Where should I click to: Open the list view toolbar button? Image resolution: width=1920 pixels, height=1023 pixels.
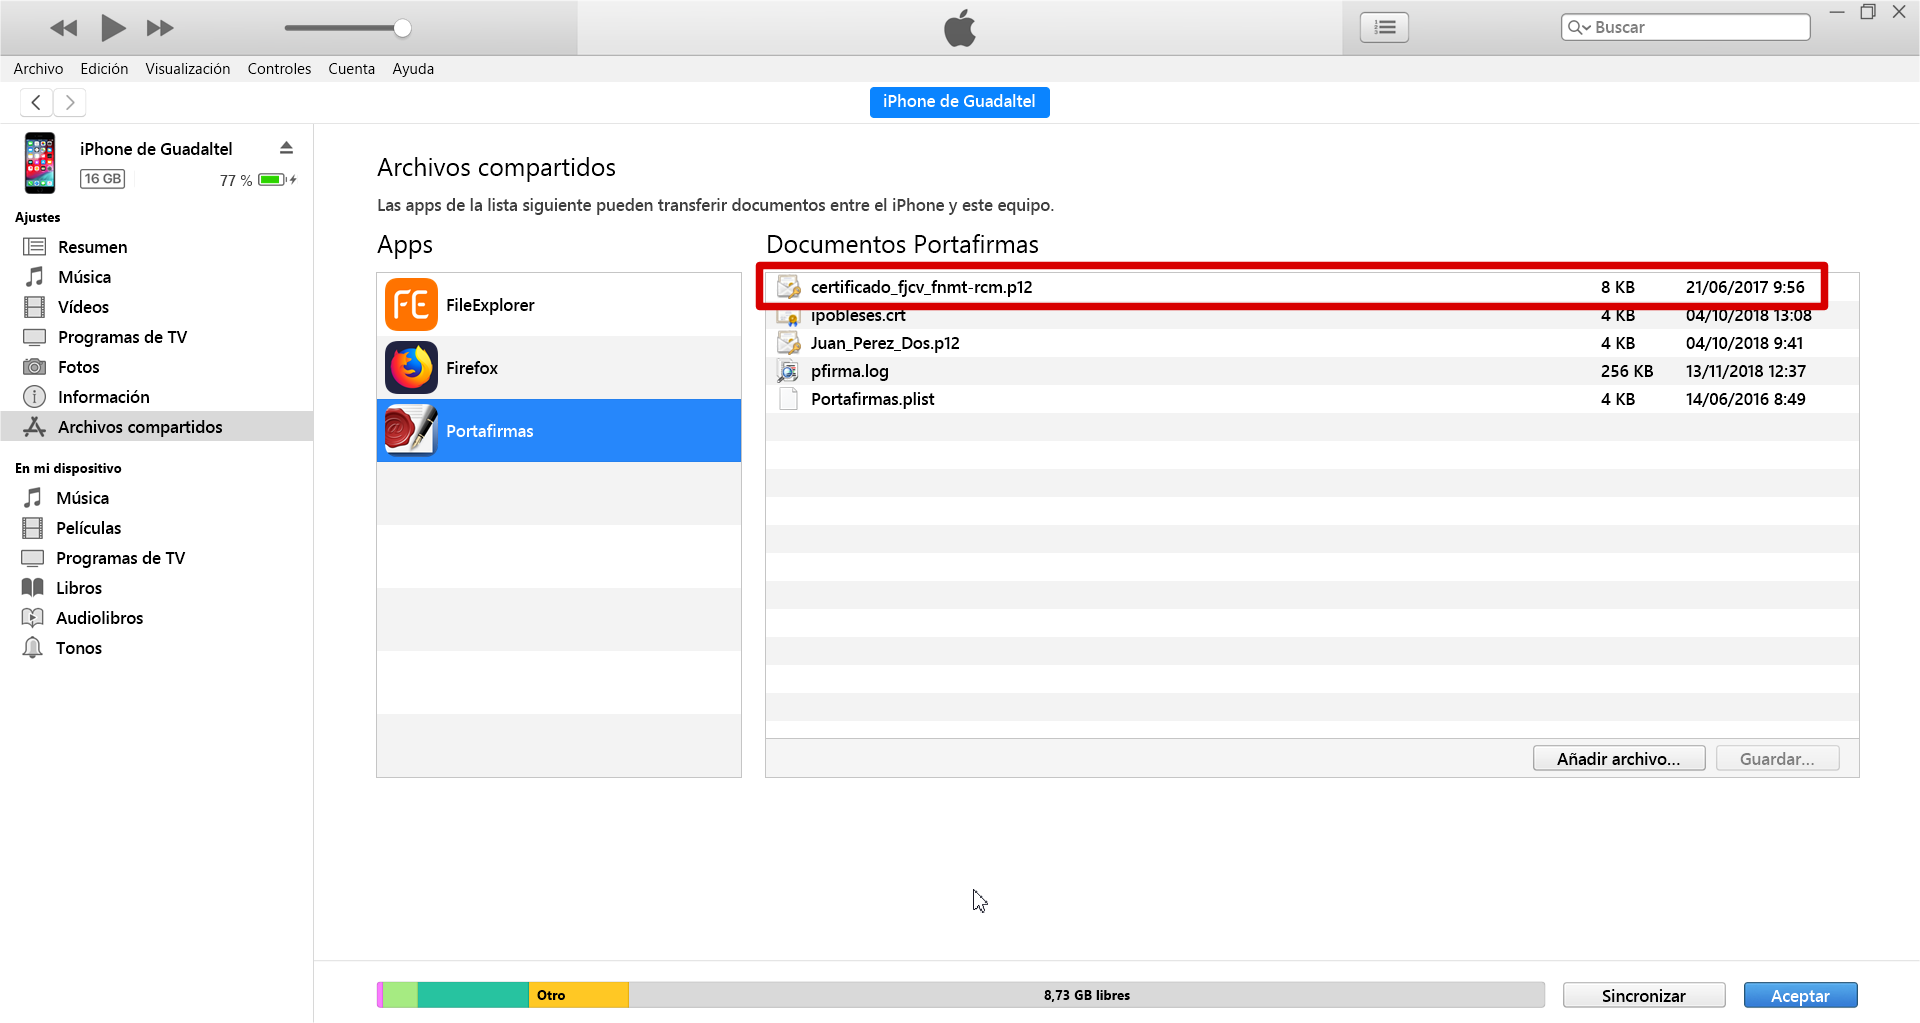pyautogui.click(x=1385, y=27)
